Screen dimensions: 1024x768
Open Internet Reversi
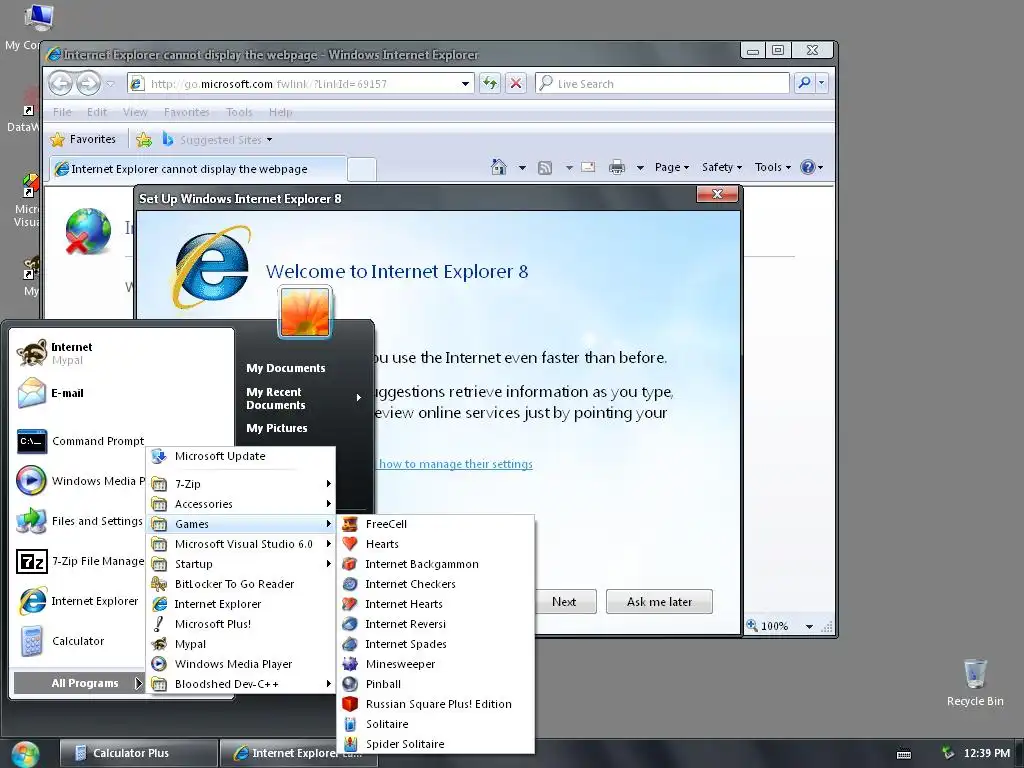(436, 624)
